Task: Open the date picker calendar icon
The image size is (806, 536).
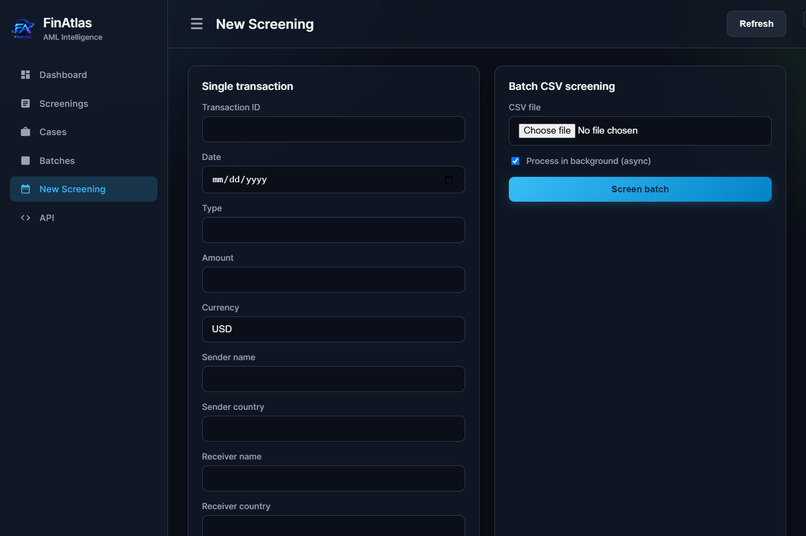Action: pyautogui.click(x=449, y=179)
